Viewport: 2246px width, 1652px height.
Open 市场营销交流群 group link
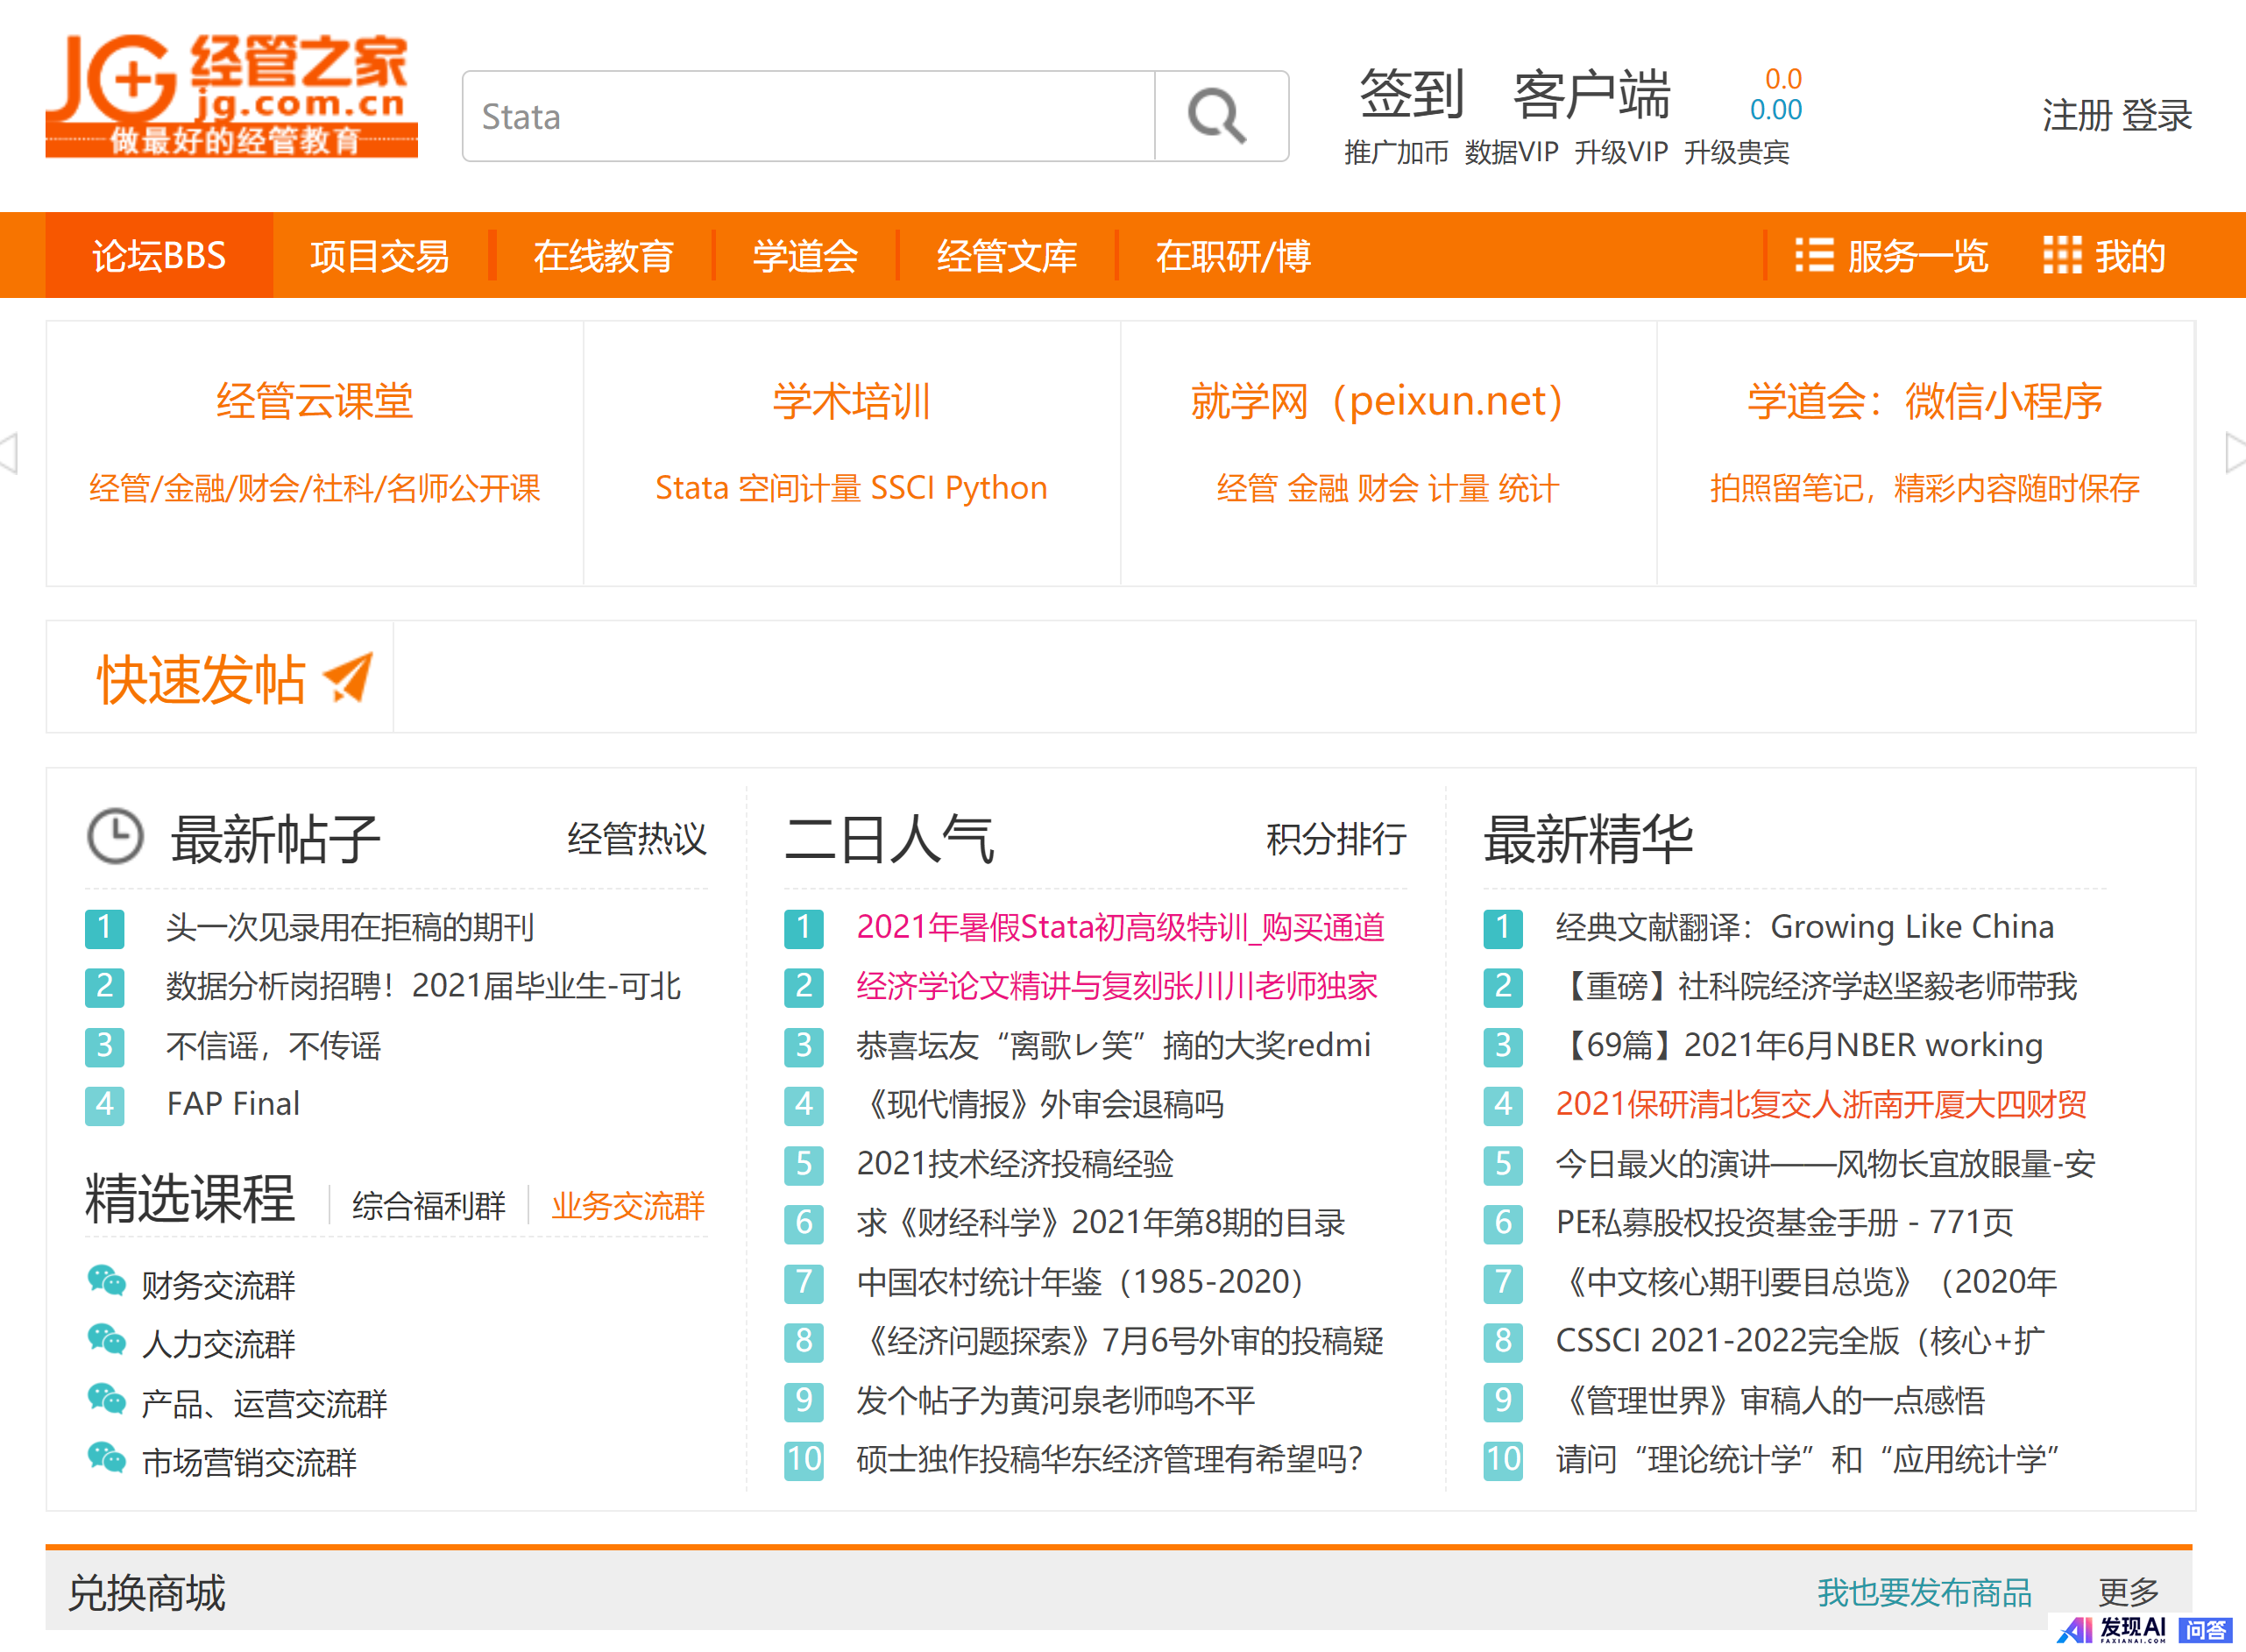[x=250, y=1462]
